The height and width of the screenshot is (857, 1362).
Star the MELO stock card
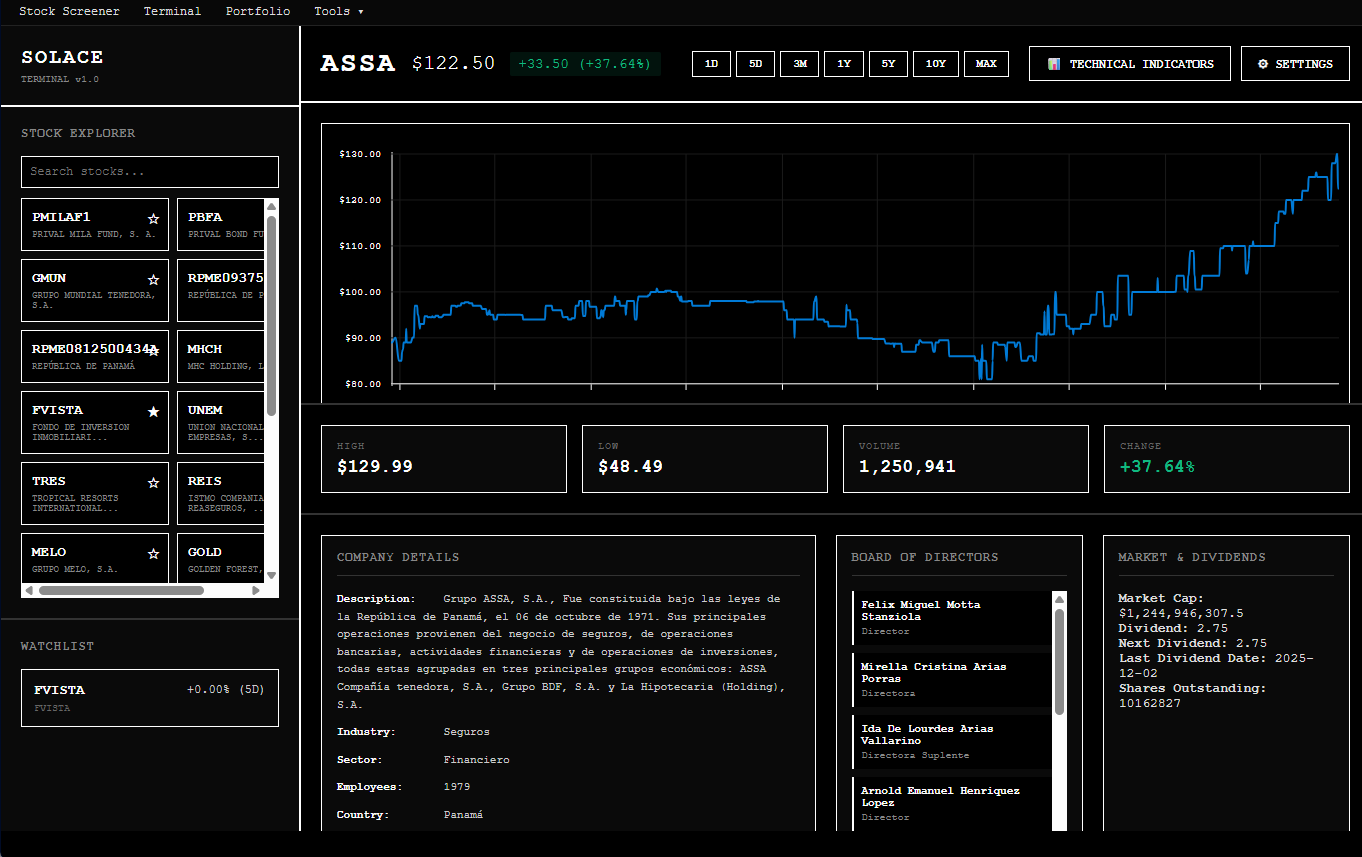(154, 552)
